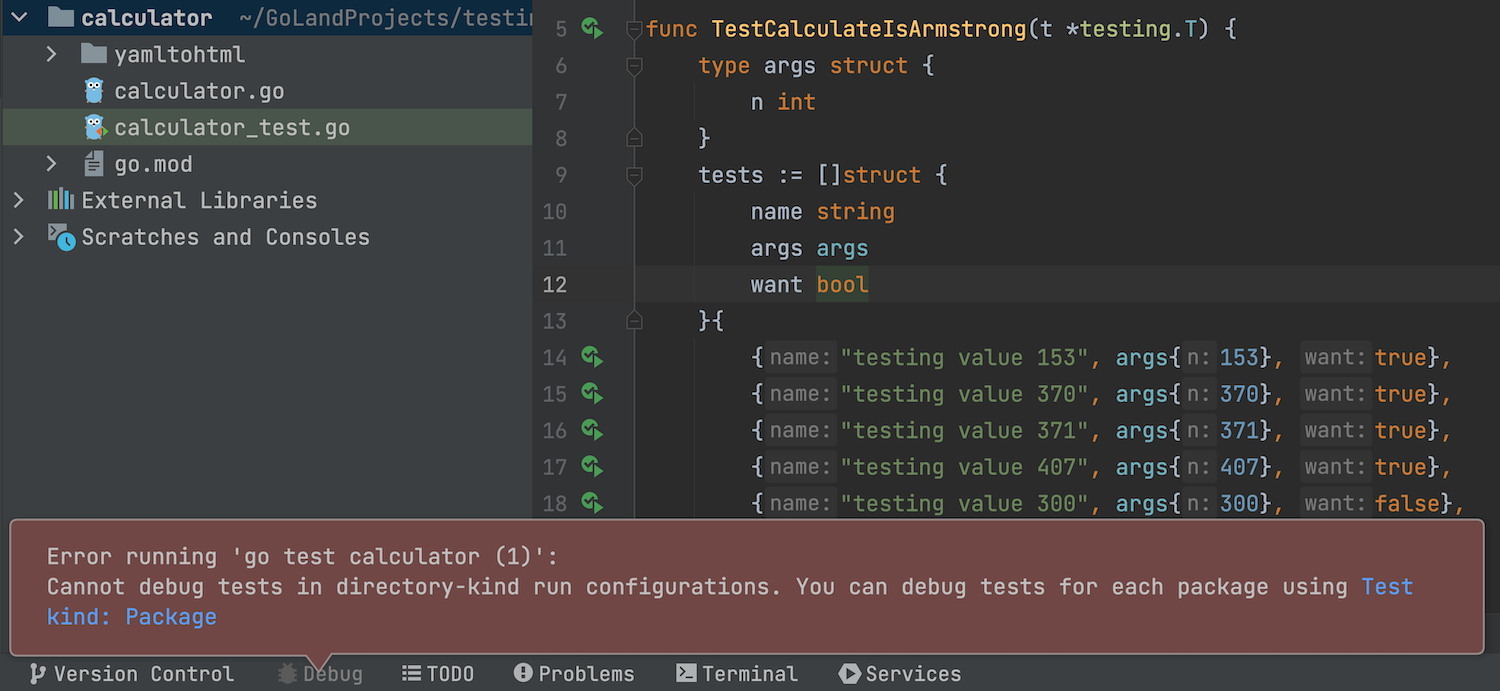Run the 'testing value 407' test gutter icon
Viewport: 1500px width, 691px height.
point(592,467)
